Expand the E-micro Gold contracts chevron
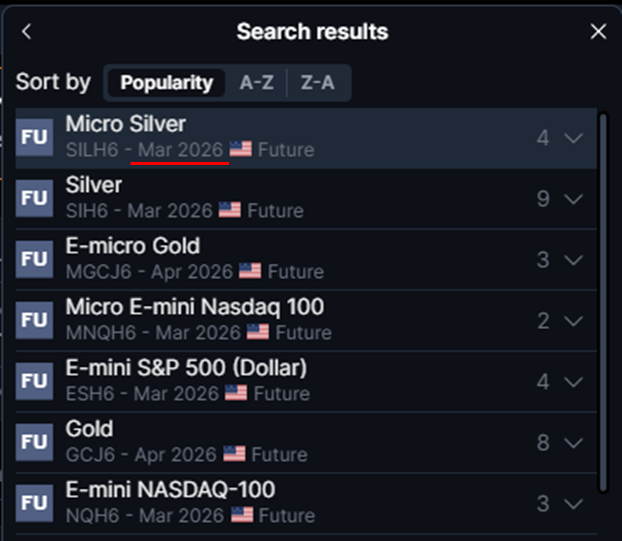Screen dimensions: 622x541 [x=573, y=260]
